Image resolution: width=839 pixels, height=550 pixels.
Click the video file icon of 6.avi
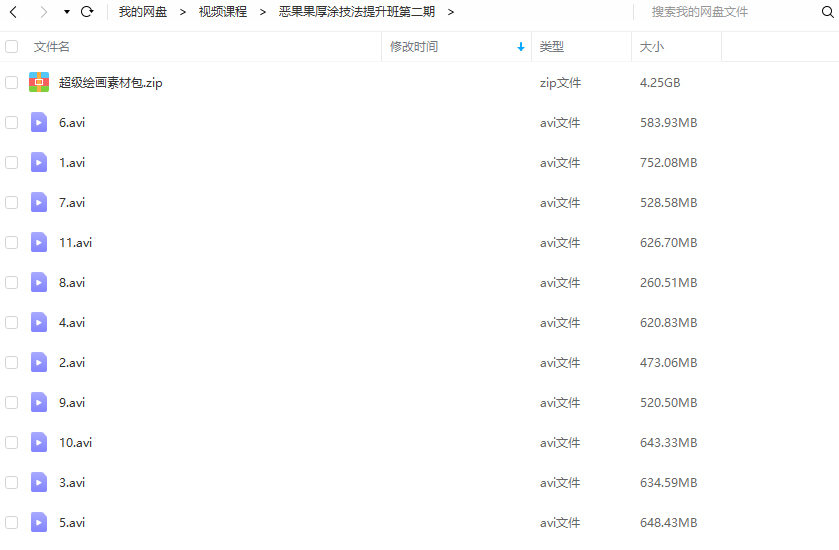coord(39,123)
